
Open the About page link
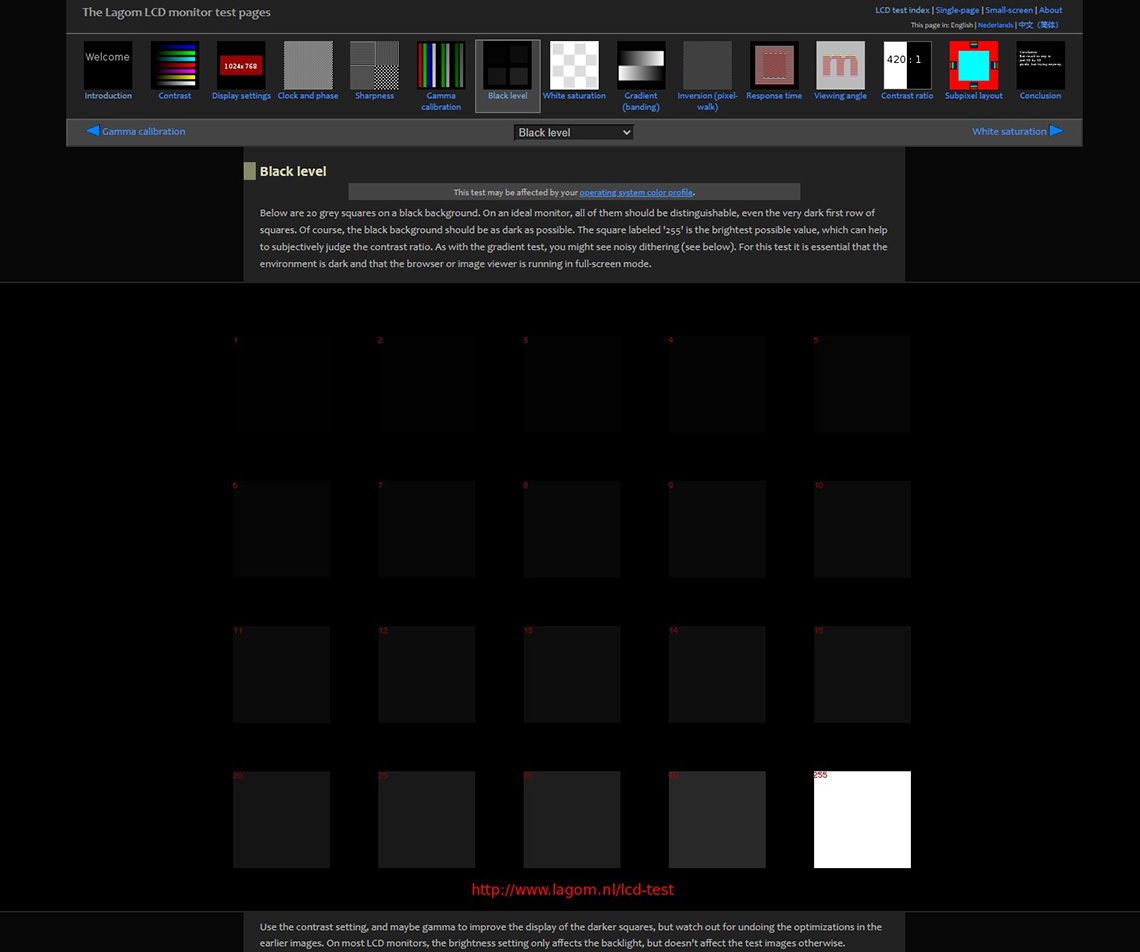(1050, 10)
